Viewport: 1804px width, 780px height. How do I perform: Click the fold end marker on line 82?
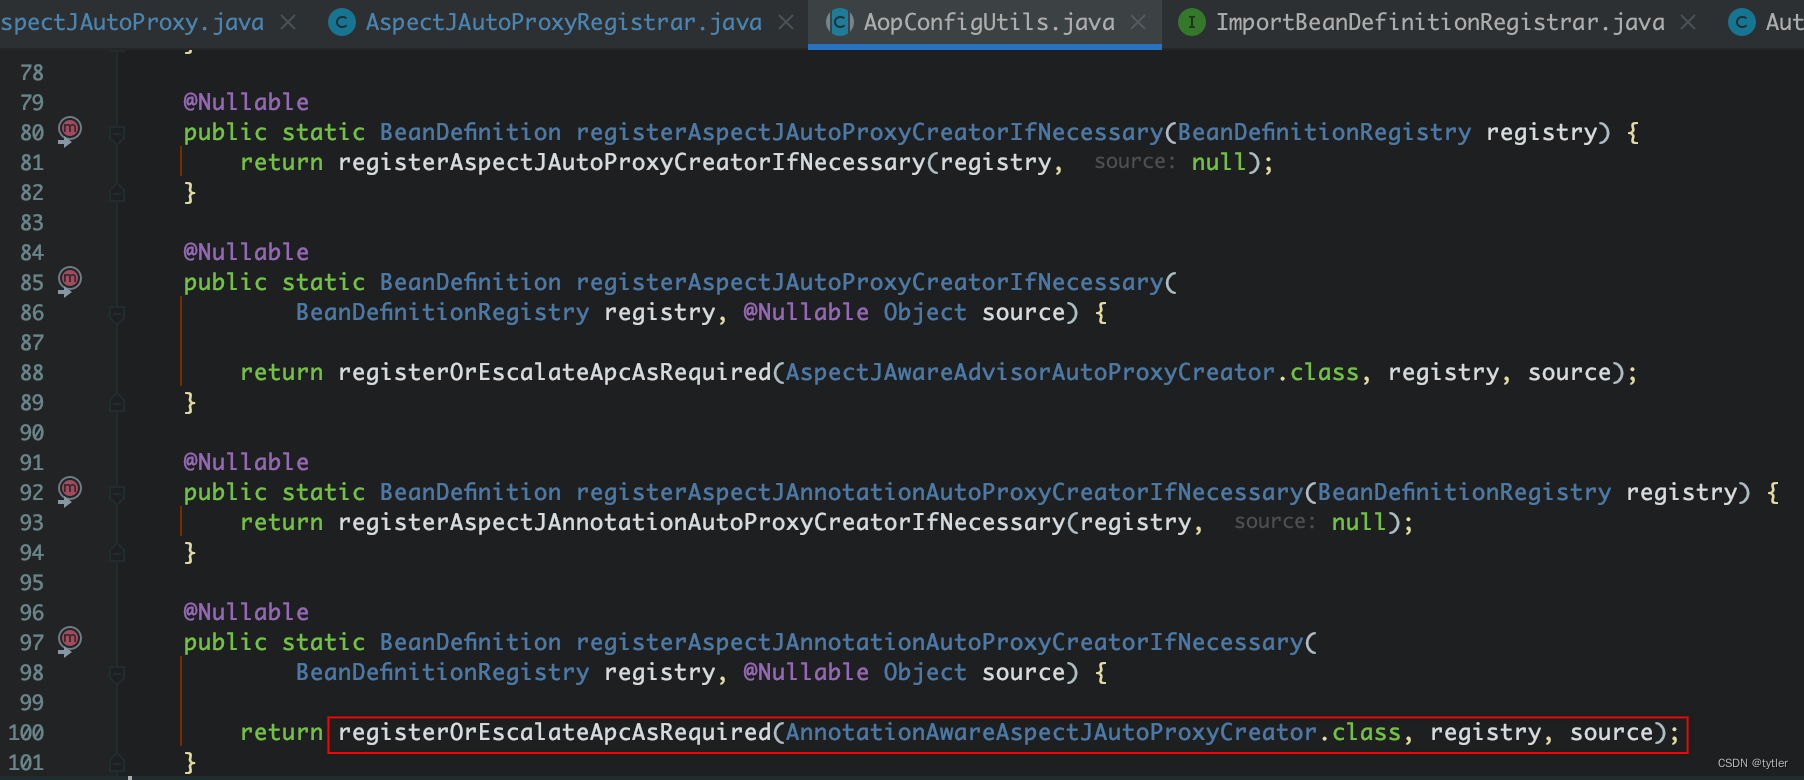click(x=117, y=193)
